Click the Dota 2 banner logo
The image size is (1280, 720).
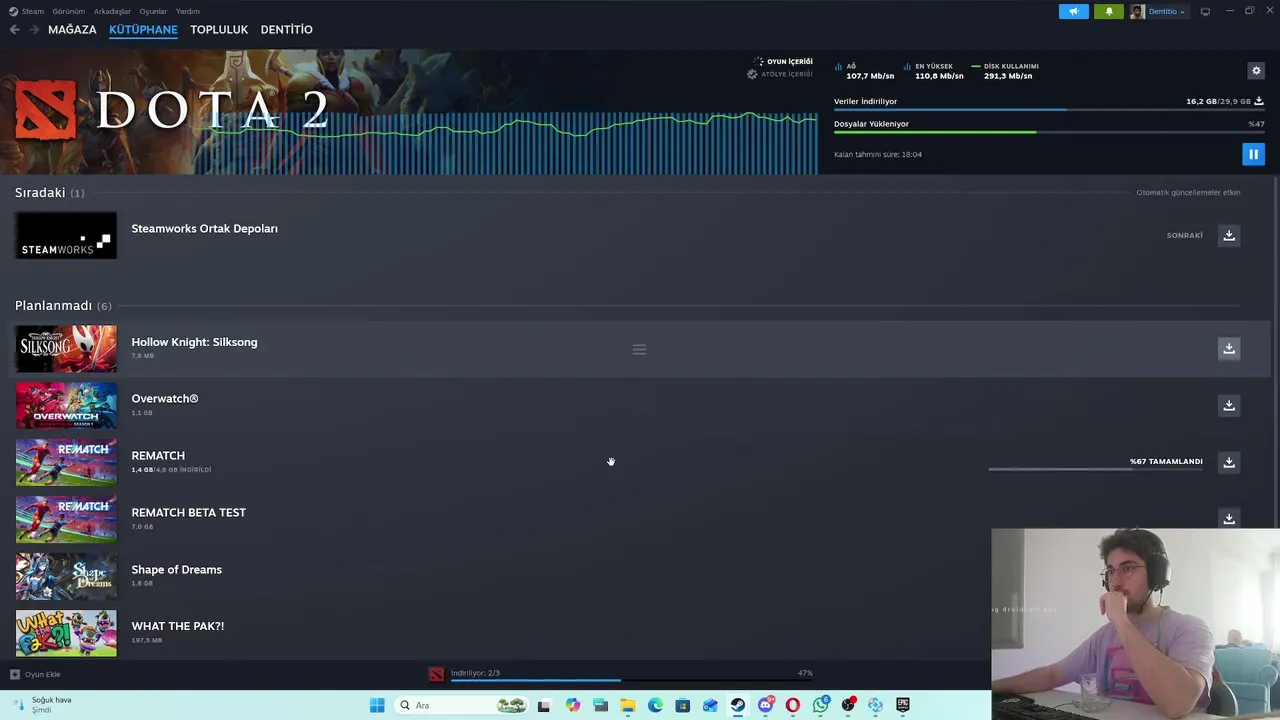[45, 110]
